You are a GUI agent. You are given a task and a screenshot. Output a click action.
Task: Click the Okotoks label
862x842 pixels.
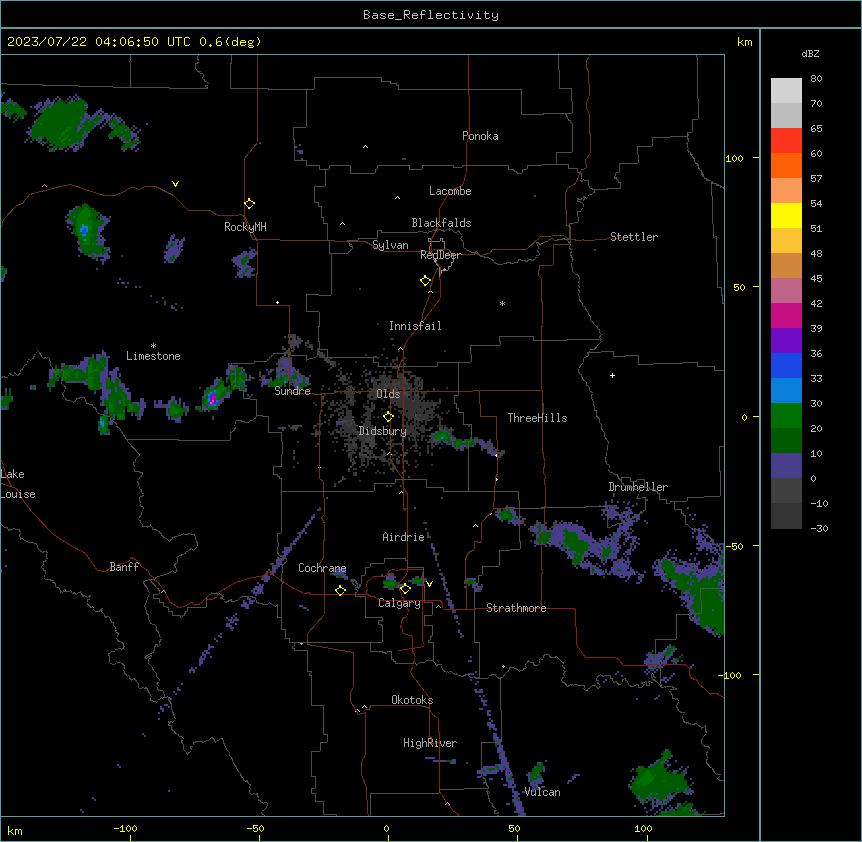[412, 700]
